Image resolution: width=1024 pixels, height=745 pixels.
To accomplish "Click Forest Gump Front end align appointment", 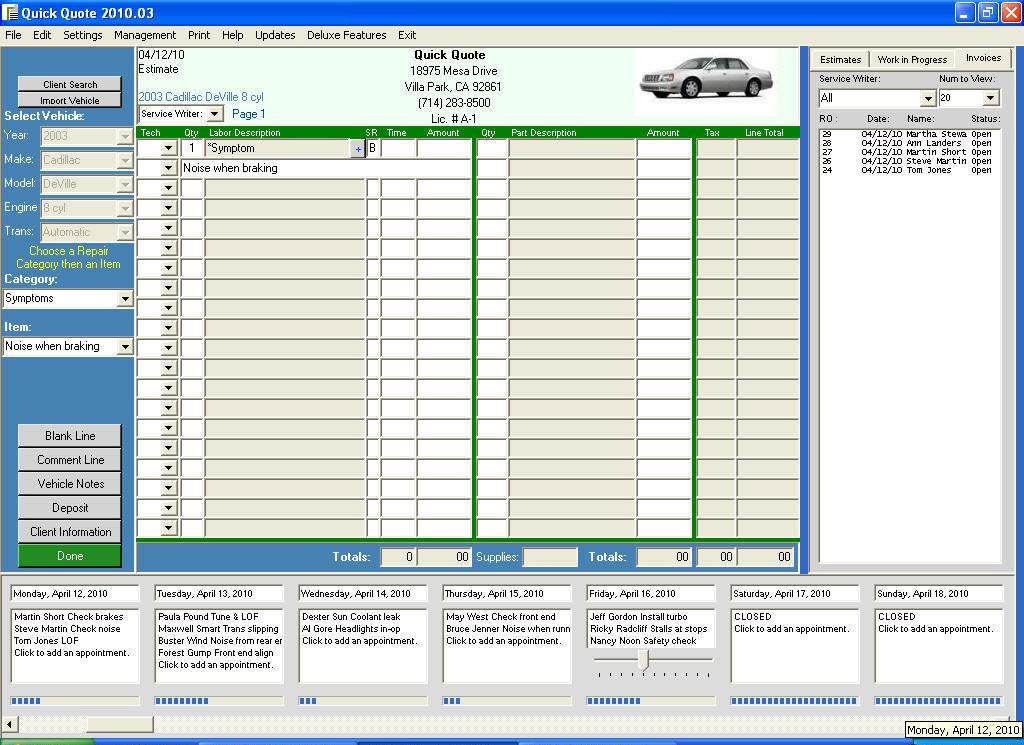I will tap(216, 653).
